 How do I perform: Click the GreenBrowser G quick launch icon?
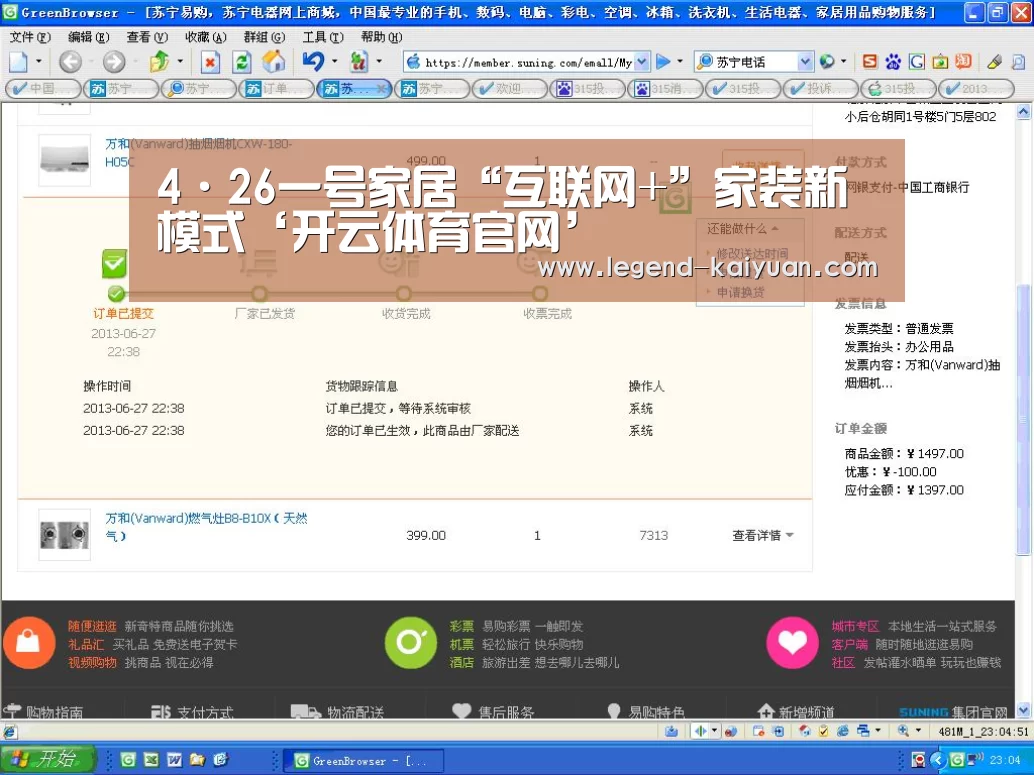(x=128, y=760)
